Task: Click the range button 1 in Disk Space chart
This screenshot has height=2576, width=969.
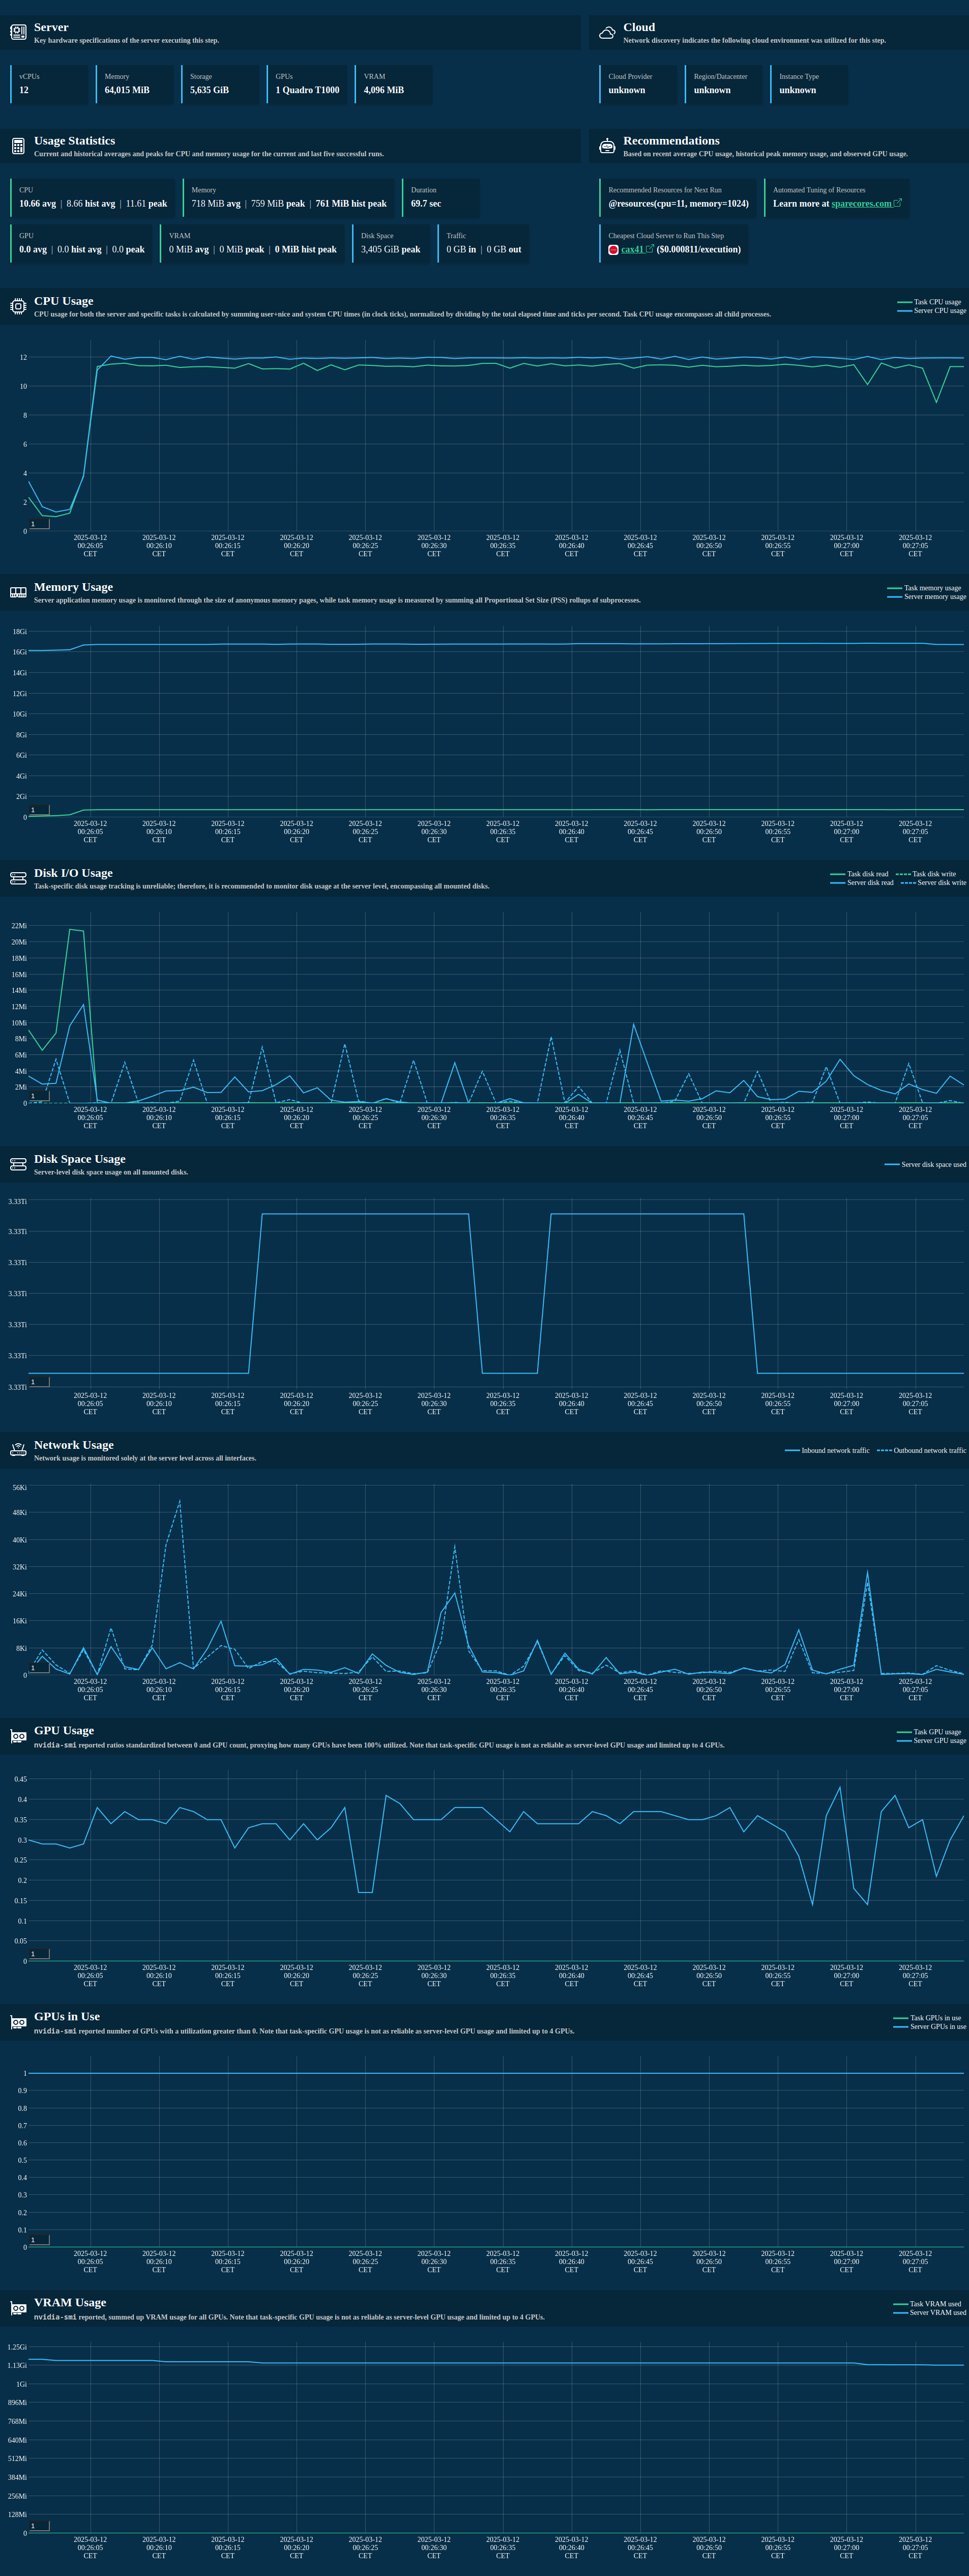Action: pyautogui.click(x=39, y=1382)
